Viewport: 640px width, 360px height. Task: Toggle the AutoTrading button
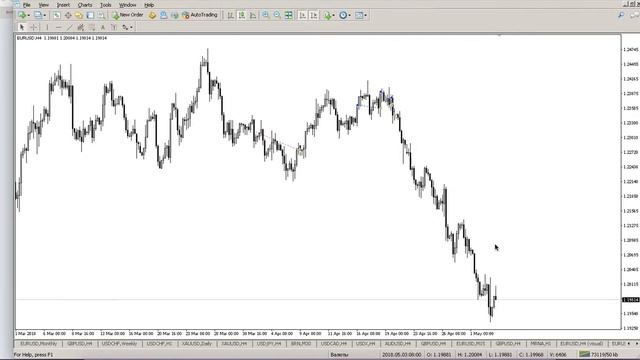tap(200, 15)
